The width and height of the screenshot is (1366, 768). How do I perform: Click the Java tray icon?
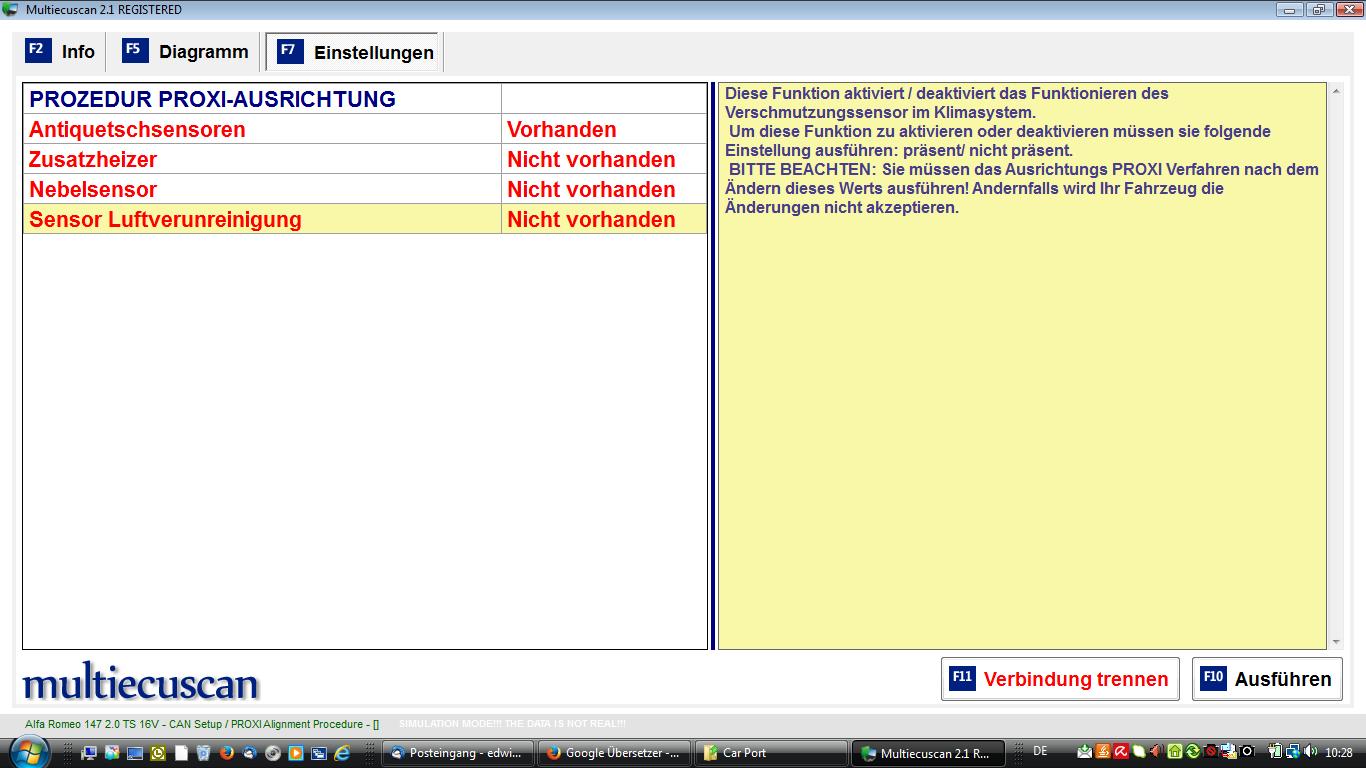(1103, 752)
